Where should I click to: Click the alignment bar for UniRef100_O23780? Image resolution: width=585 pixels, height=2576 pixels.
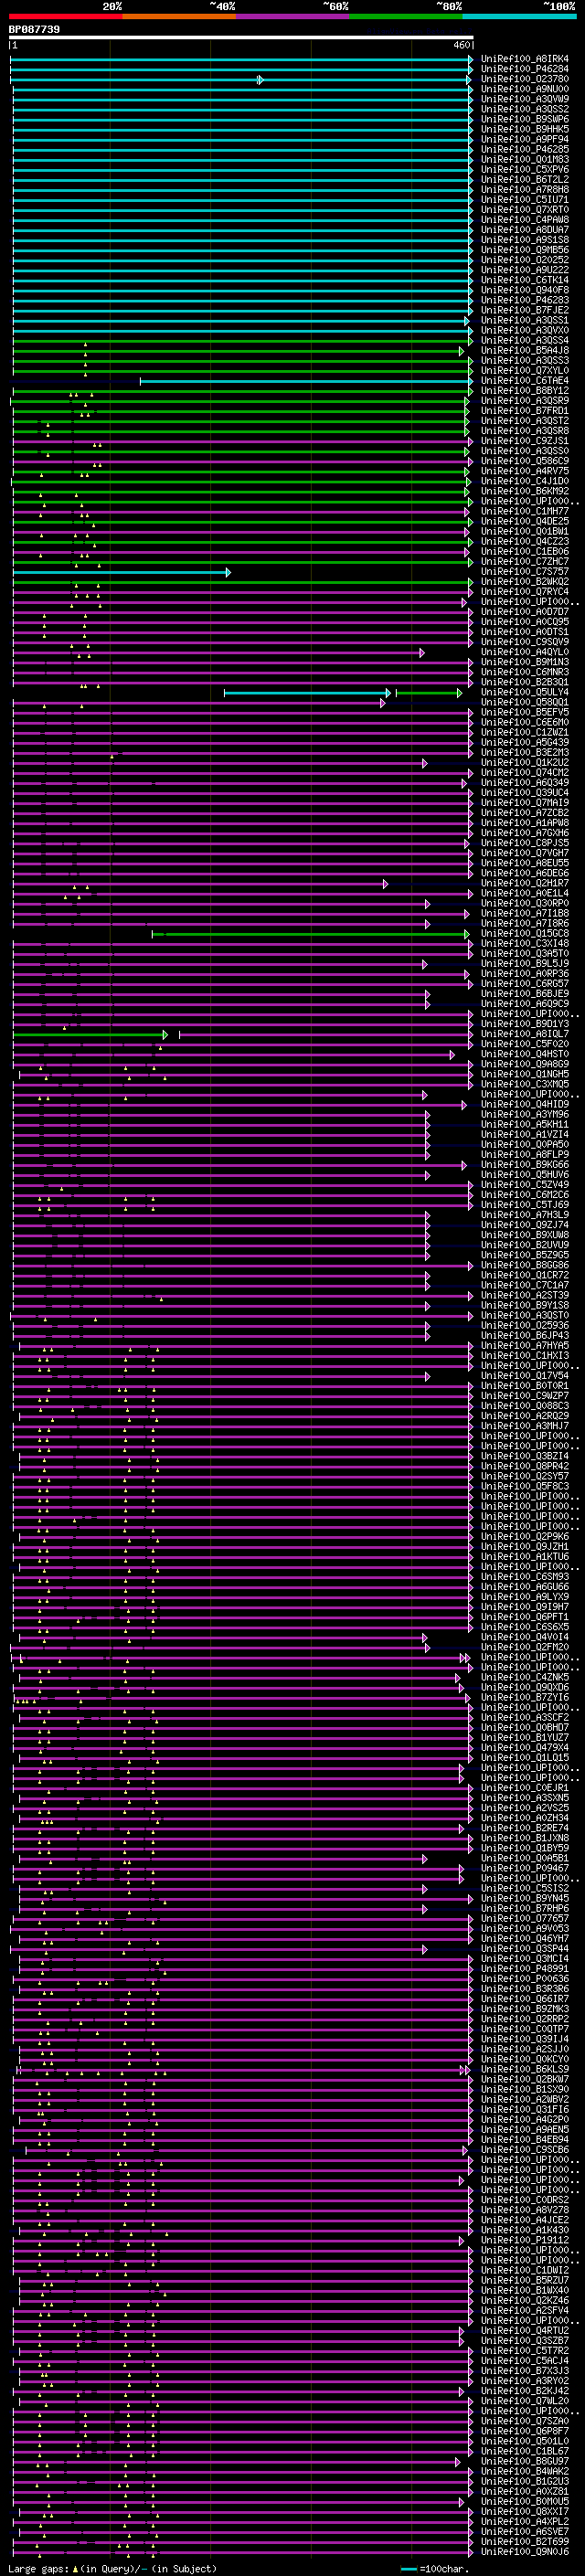click(x=241, y=80)
